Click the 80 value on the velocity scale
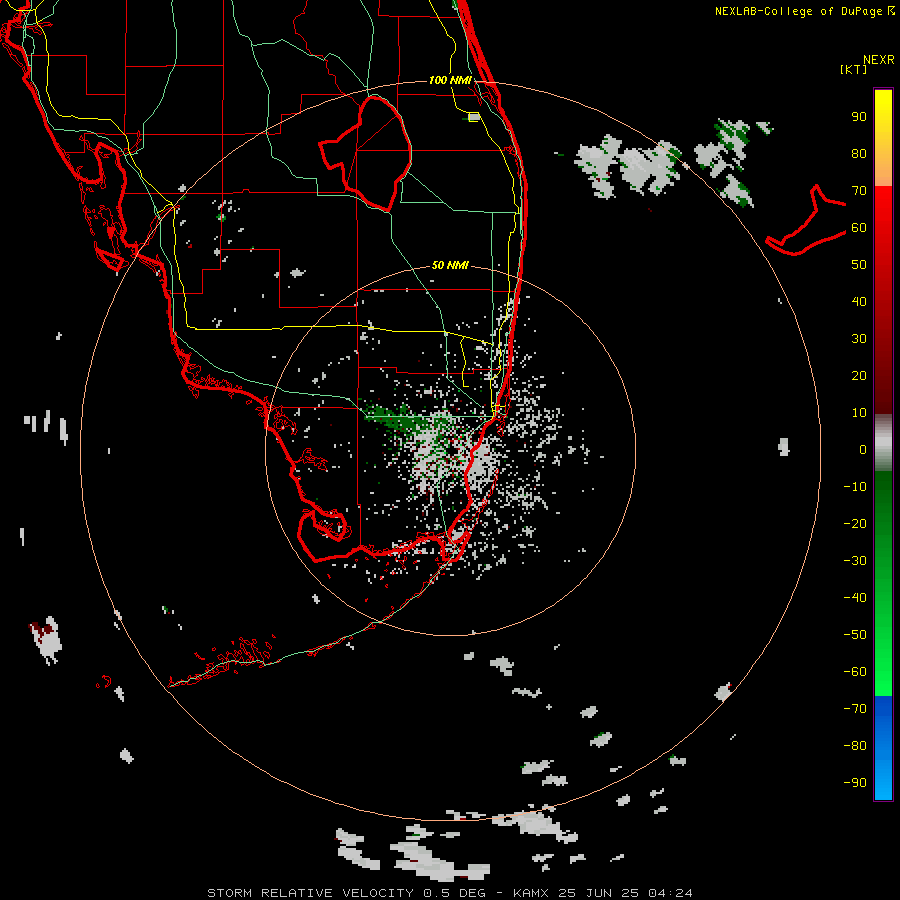The height and width of the screenshot is (900, 900). (x=859, y=154)
